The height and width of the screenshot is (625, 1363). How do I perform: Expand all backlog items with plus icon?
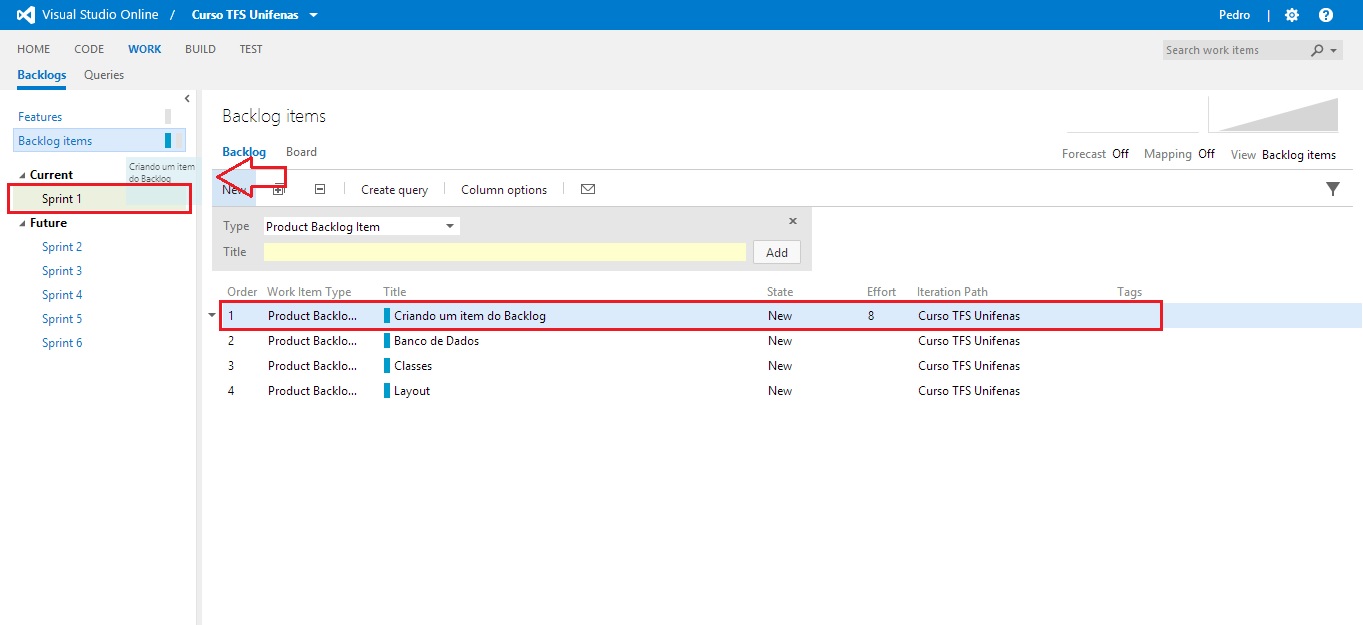click(279, 189)
